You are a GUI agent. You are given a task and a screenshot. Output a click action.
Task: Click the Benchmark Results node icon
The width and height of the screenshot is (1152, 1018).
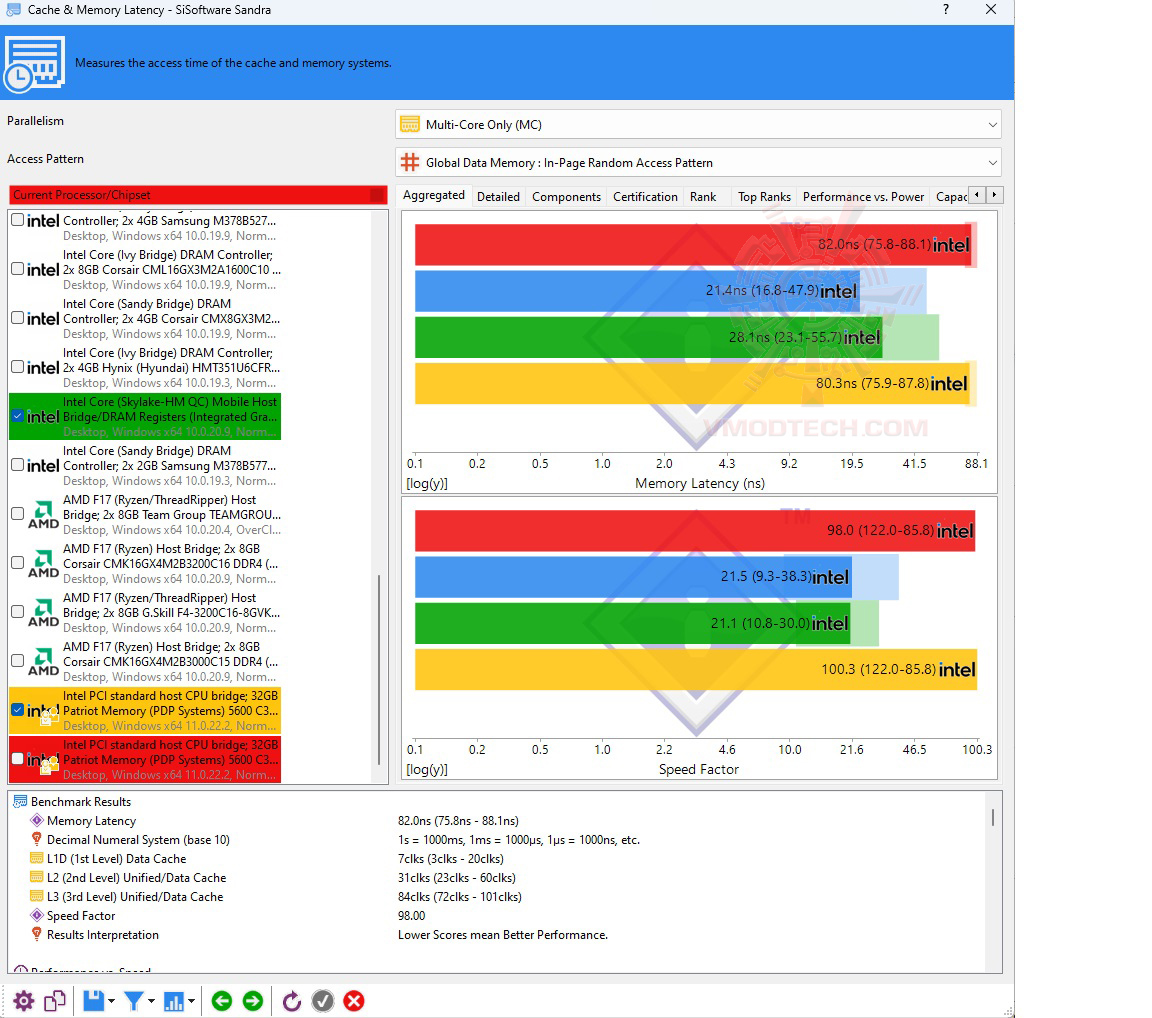click(x=20, y=801)
